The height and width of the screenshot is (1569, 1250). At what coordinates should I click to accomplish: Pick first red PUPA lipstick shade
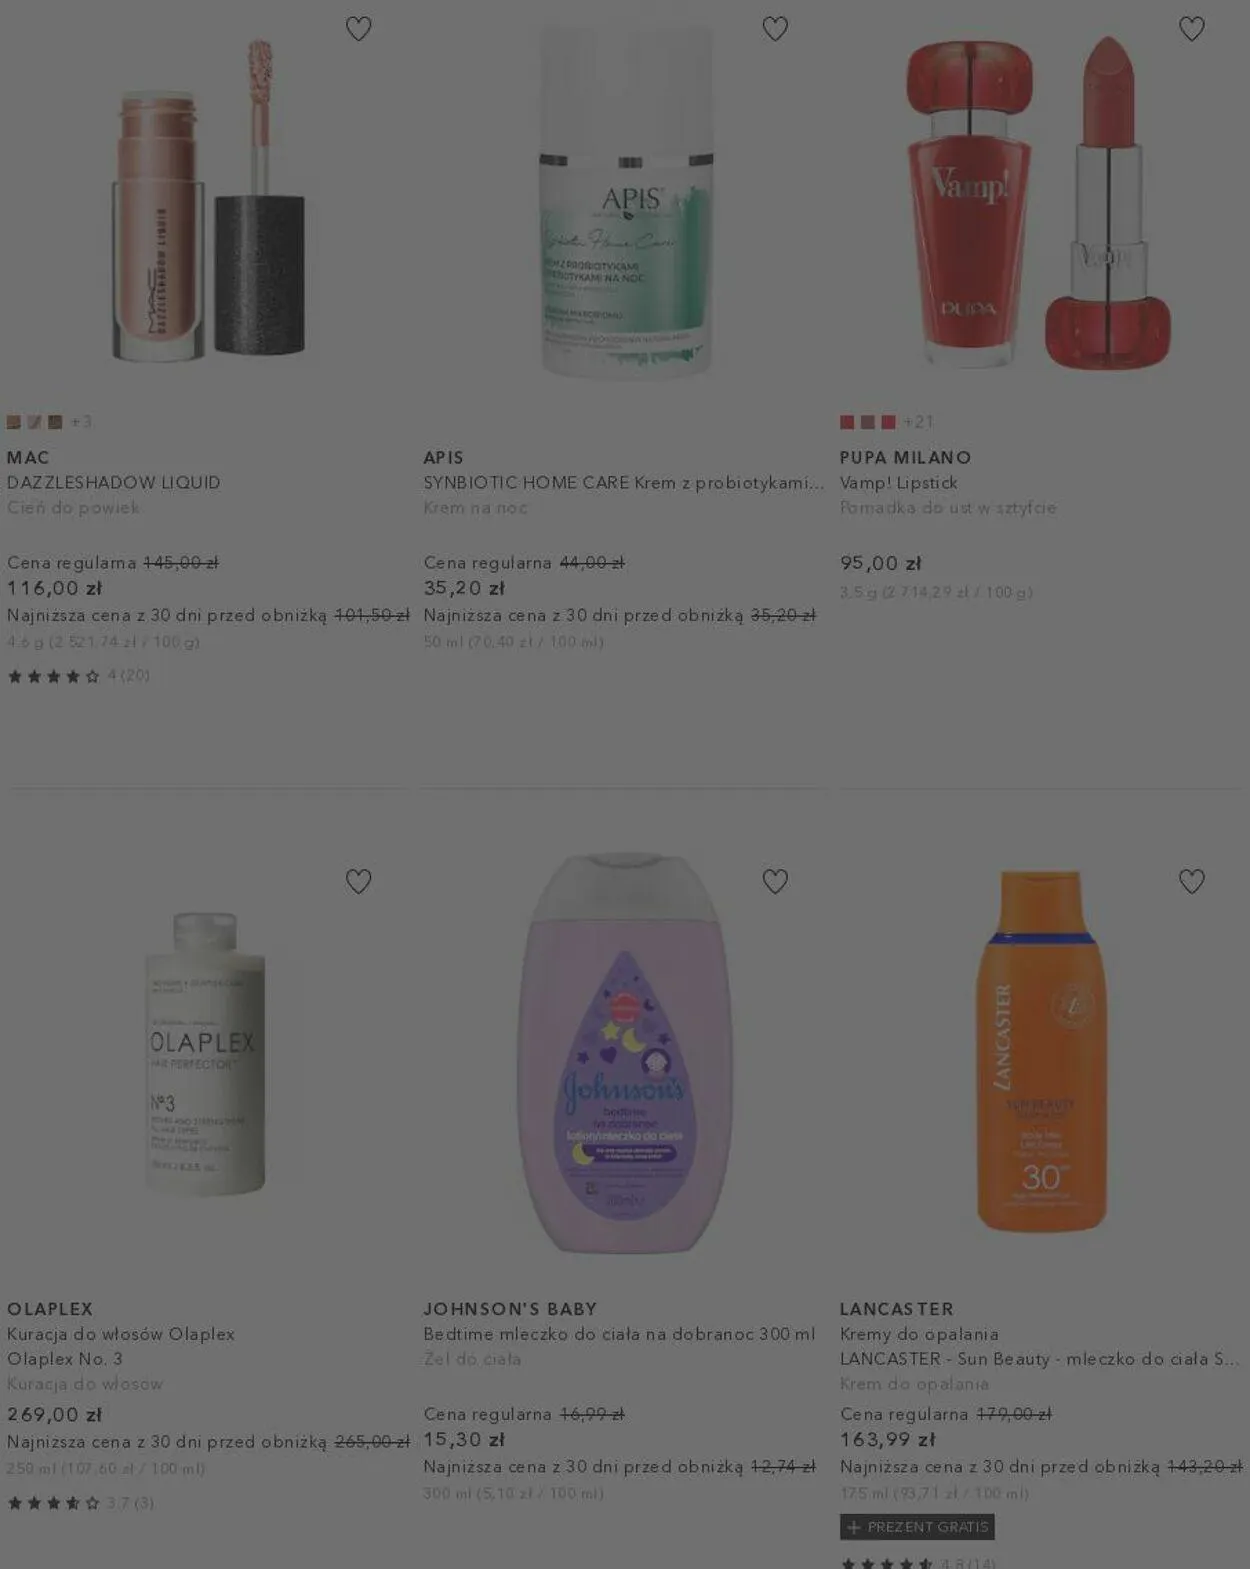pyautogui.click(x=847, y=422)
